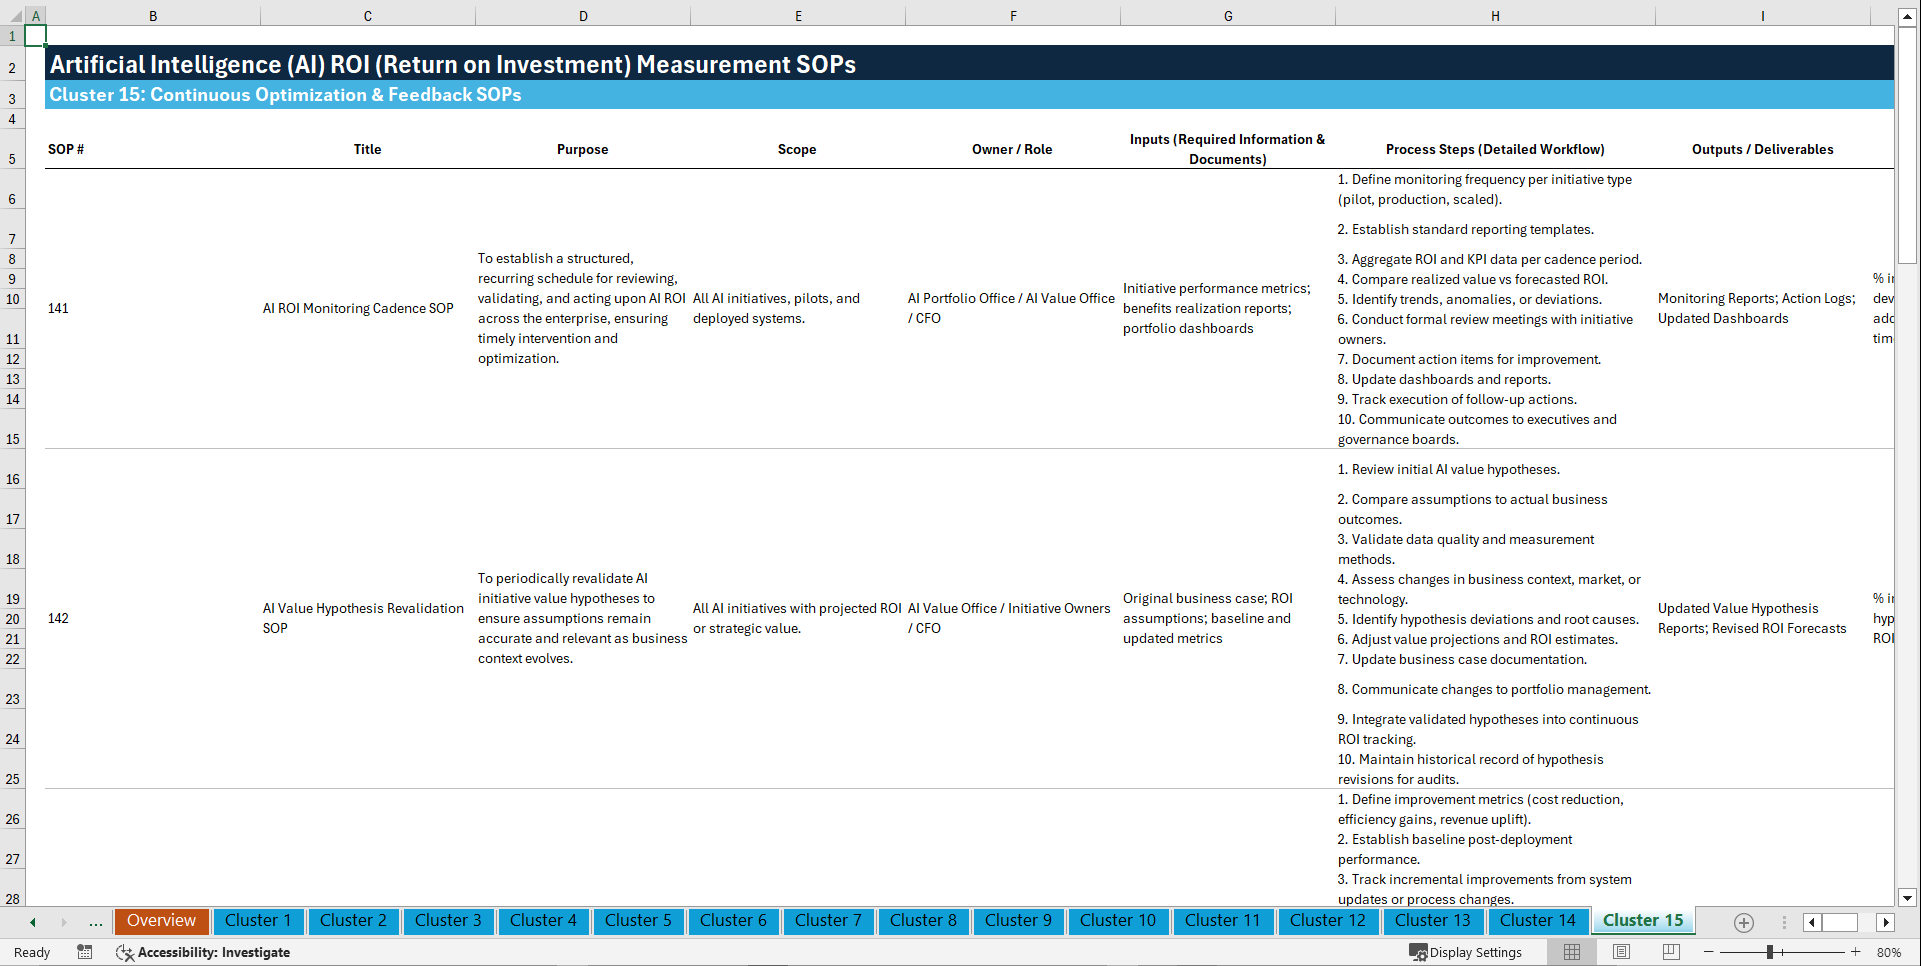Click the scroll-up arrow on vertical scrollbar
1921x966 pixels.
click(x=1908, y=15)
